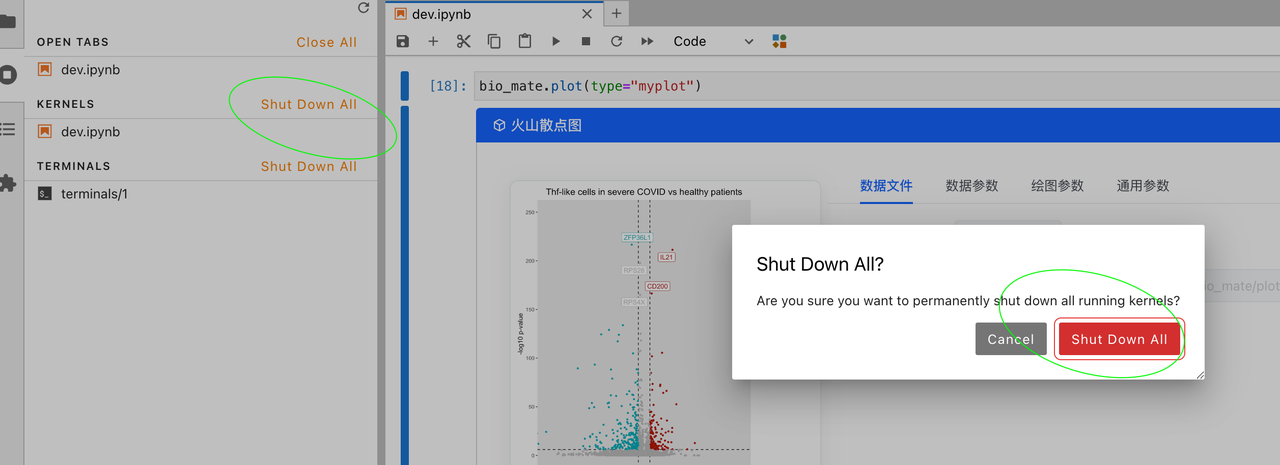Shut down all terminals in sidebar

308,166
